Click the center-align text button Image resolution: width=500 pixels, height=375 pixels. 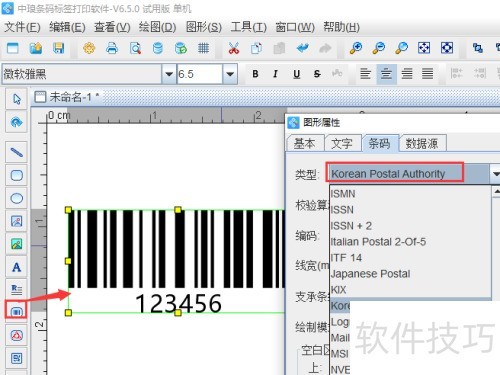tap(386, 74)
